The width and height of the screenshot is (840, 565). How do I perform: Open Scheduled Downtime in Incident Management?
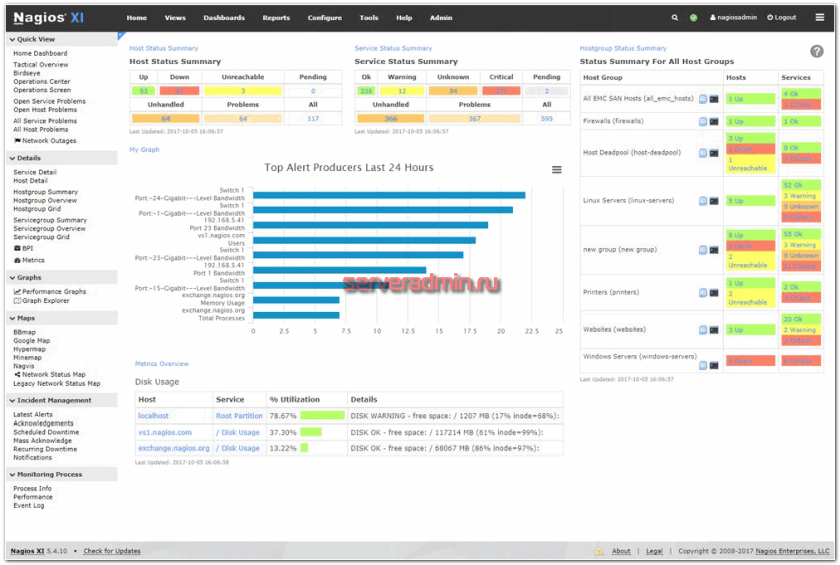coord(46,432)
